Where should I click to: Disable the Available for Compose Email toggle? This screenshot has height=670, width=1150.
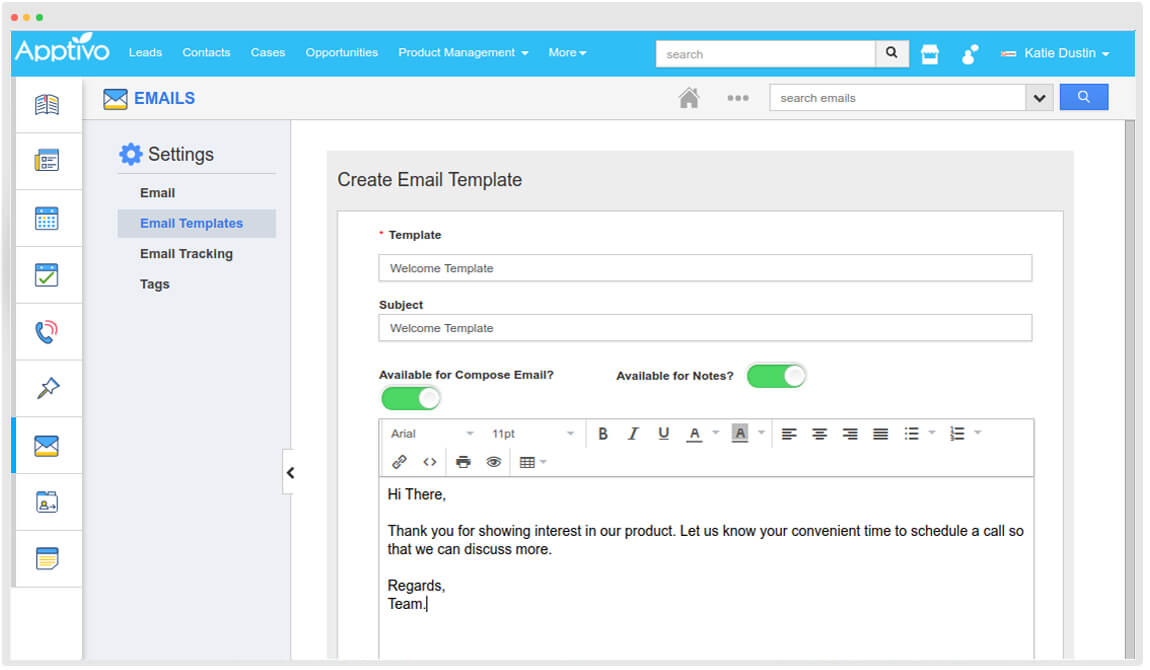point(410,397)
